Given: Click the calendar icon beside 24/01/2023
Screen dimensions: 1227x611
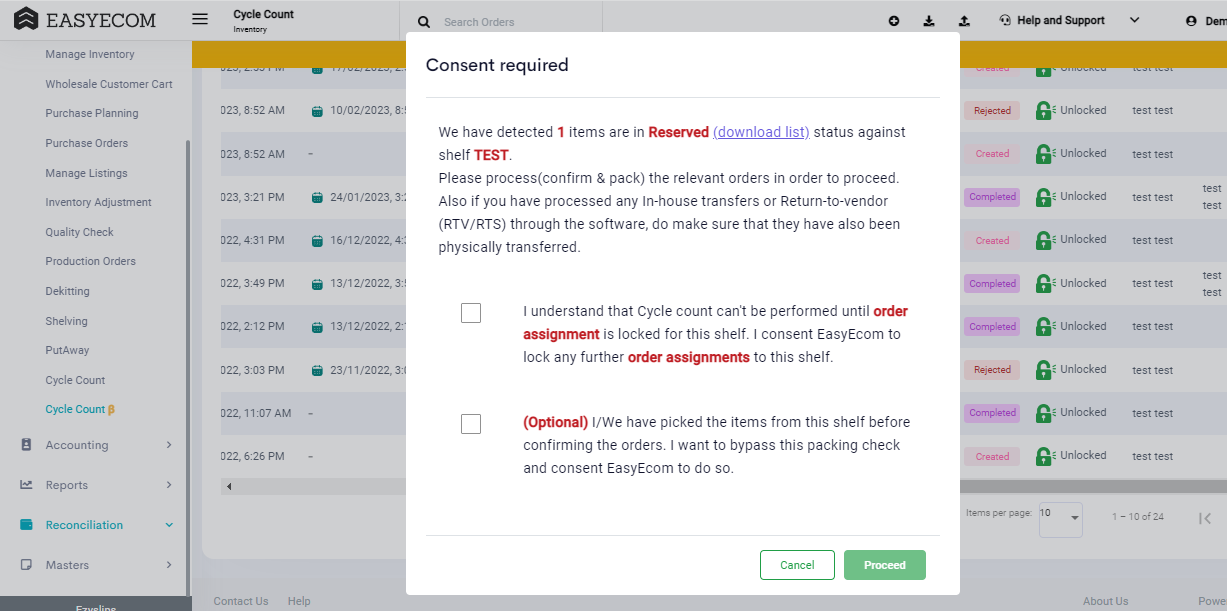Looking at the screenshot, I should pos(317,197).
